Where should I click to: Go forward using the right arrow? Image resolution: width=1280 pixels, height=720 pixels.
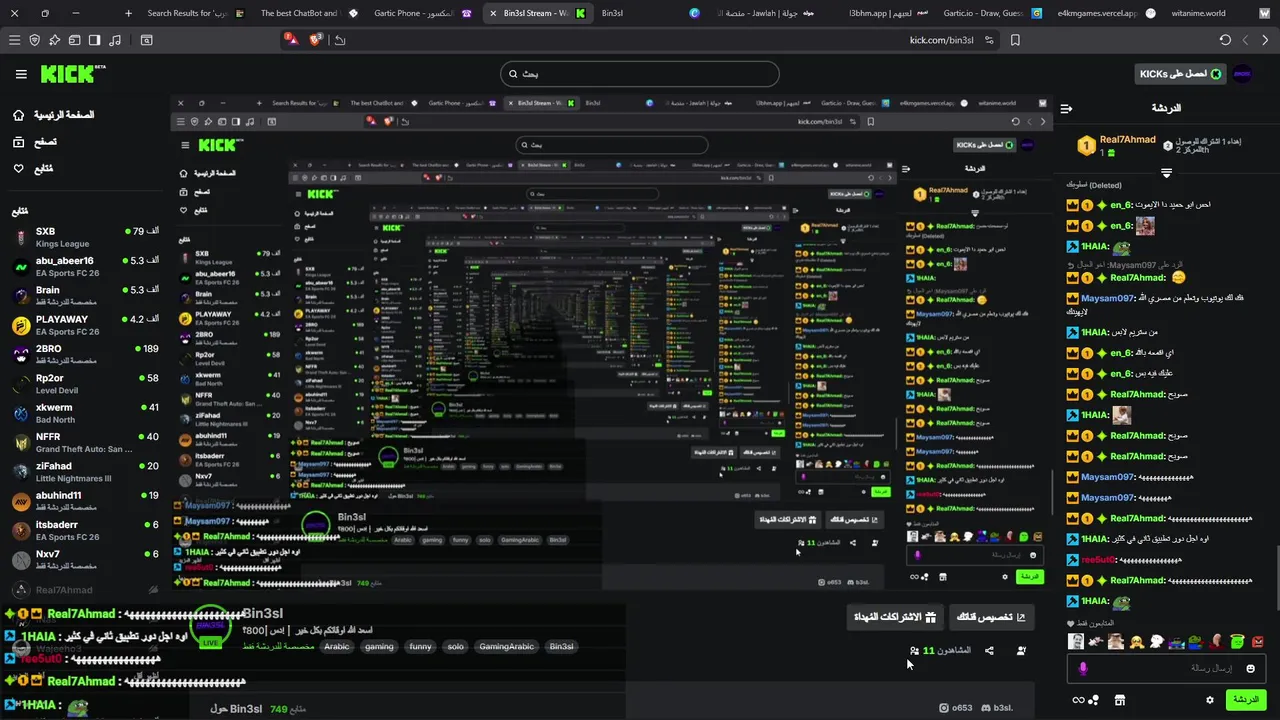pos(1265,40)
